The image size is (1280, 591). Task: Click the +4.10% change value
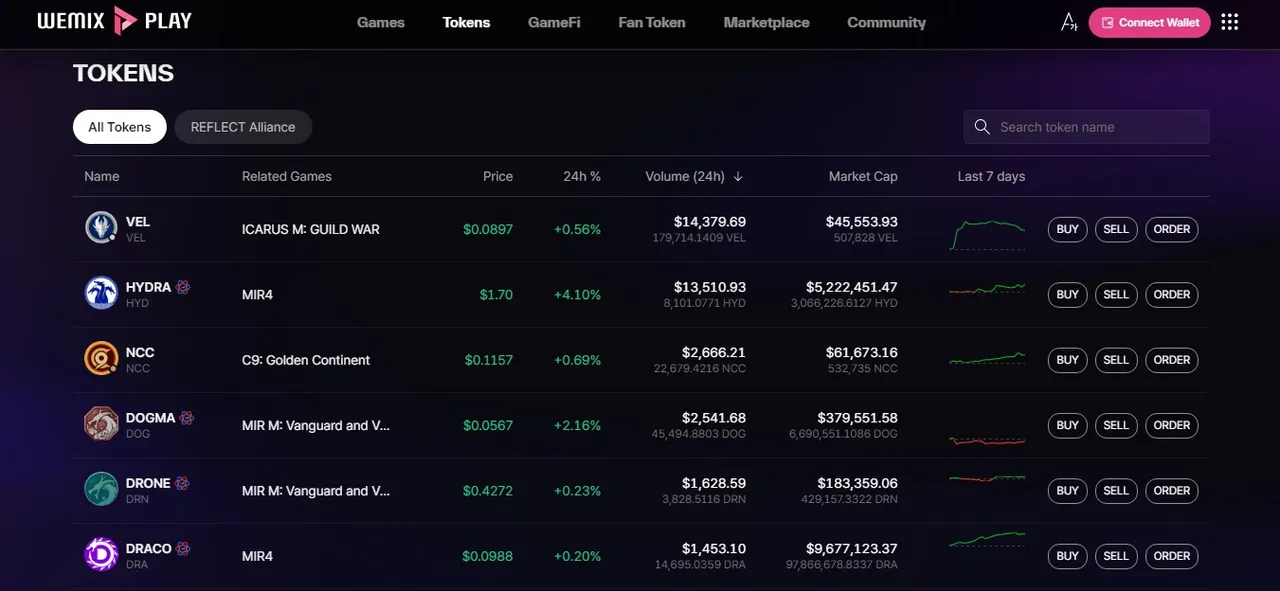pyautogui.click(x=577, y=295)
